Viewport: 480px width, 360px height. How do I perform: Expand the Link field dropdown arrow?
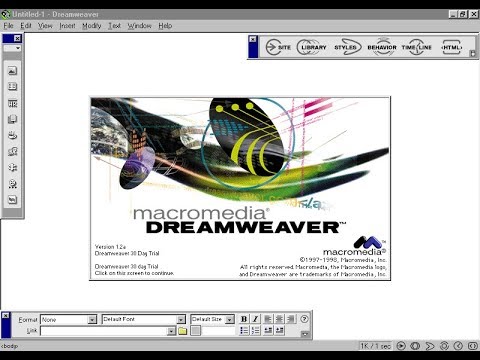click(171, 331)
